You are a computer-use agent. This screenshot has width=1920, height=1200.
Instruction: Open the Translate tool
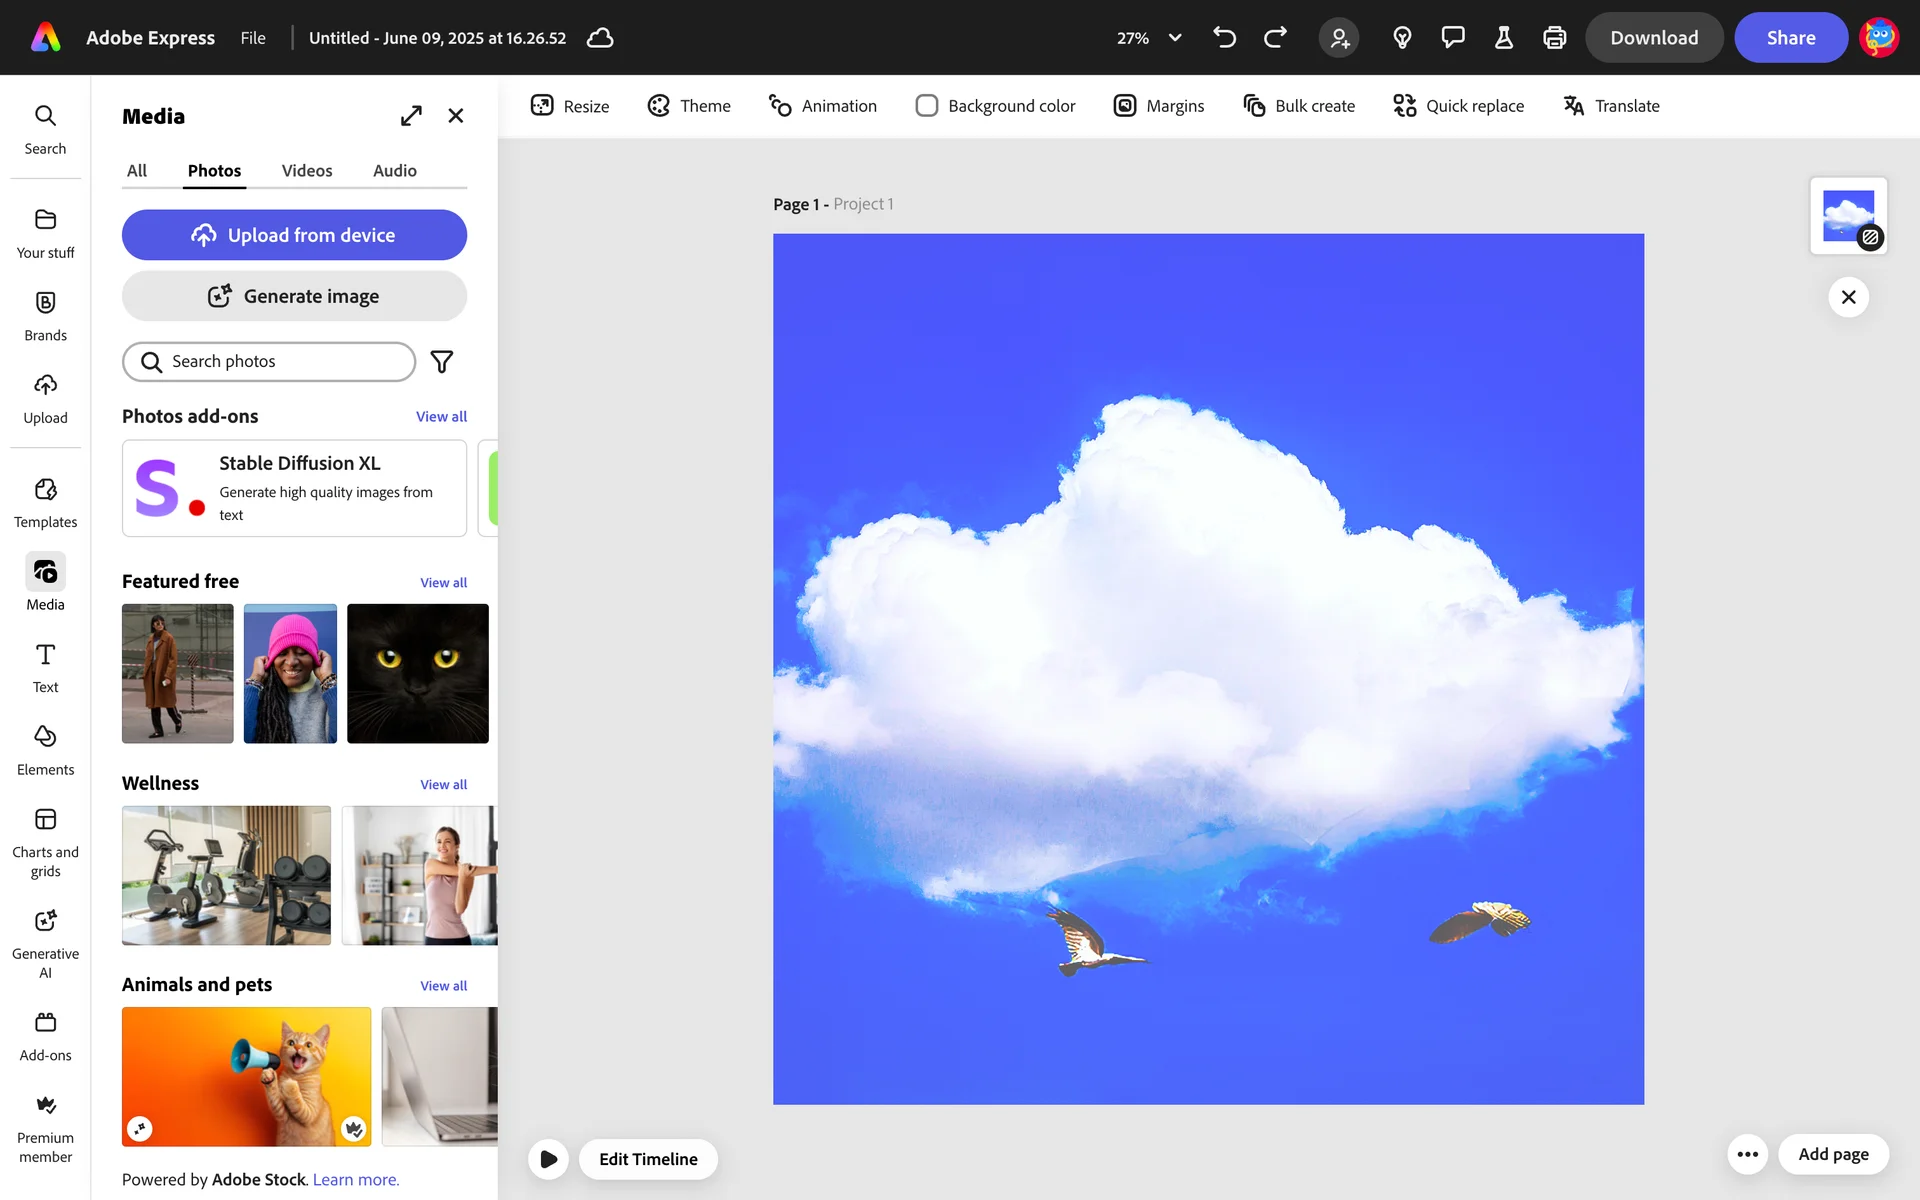(1611, 106)
